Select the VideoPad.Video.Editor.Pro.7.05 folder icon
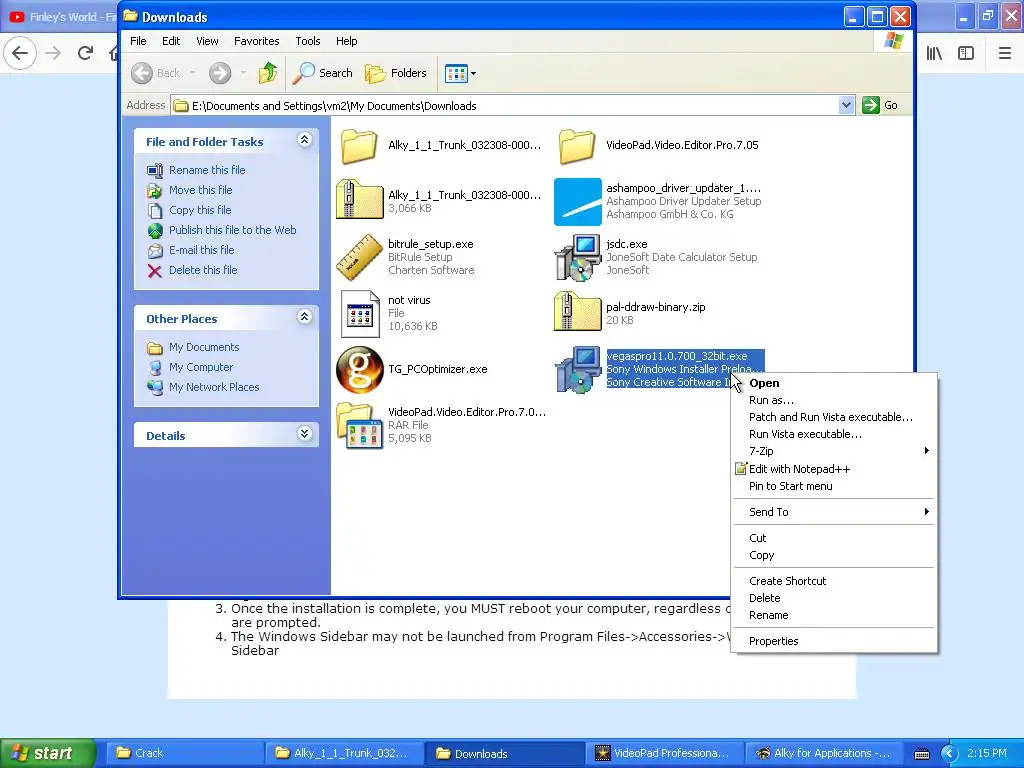 coord(577,146)
